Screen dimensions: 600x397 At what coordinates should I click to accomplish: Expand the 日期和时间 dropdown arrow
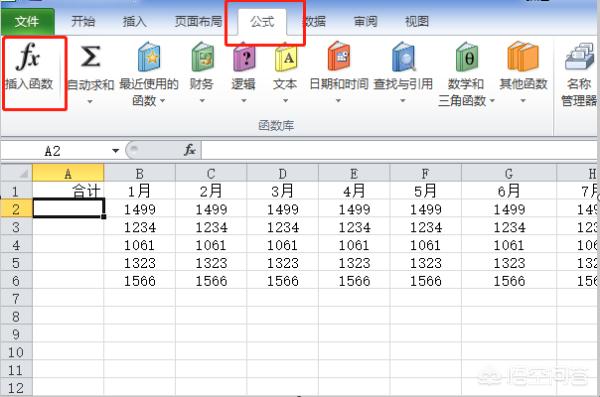(338, 101)
